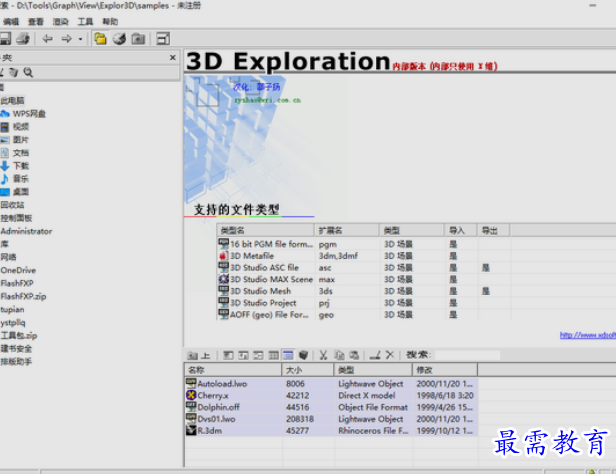The image size is (616, 474).
Task: Open the 查看 menu
Action: point(36,22)
